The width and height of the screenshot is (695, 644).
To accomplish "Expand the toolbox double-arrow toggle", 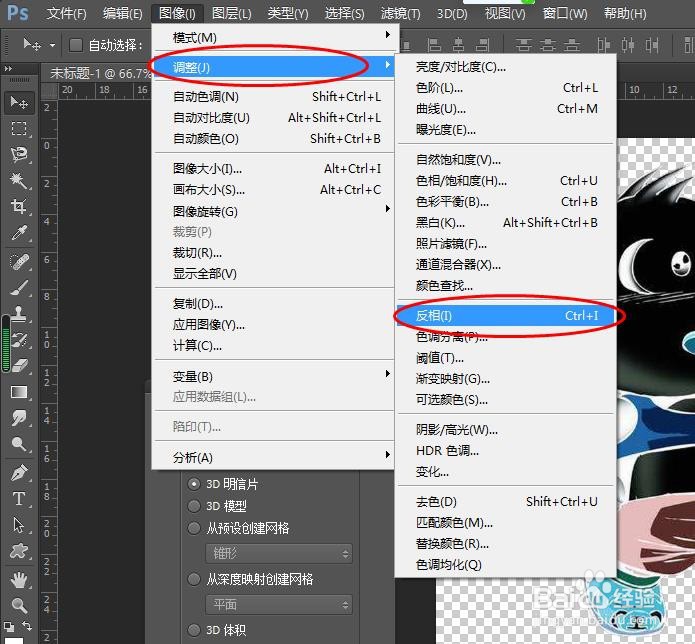I will coord(8,69).
